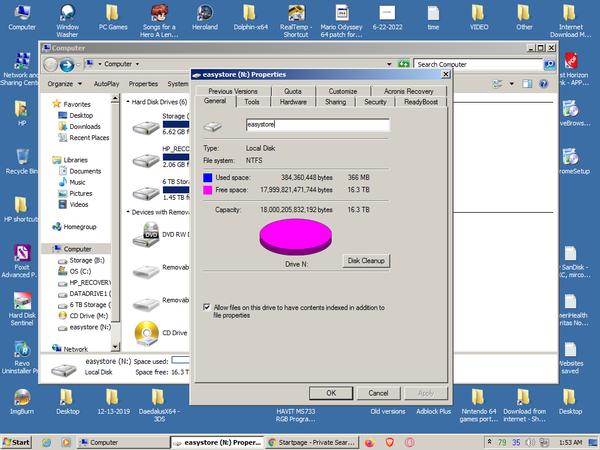This screenshot has height=450, width=600.
Task: Switch to the Acronis Recovery tab
Action: (406, 91)
